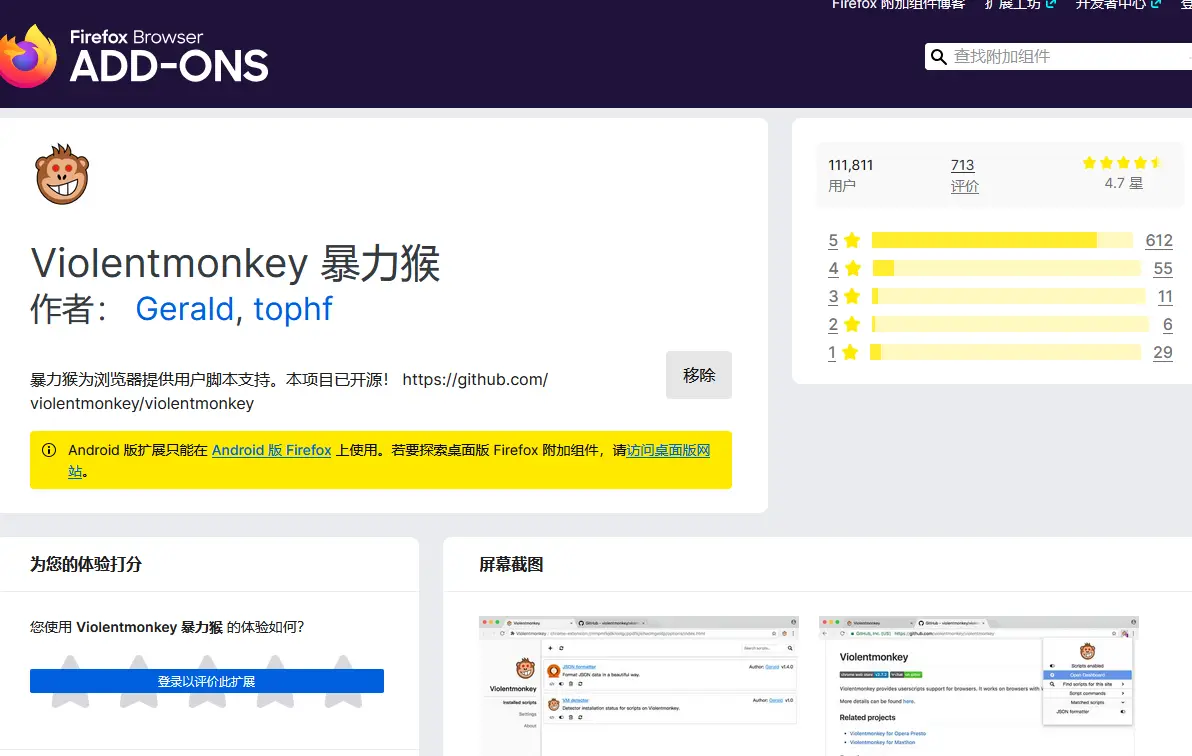Open author tophf's profile link
Viewport: 1192px width, 756px height.
coord(293,310)
